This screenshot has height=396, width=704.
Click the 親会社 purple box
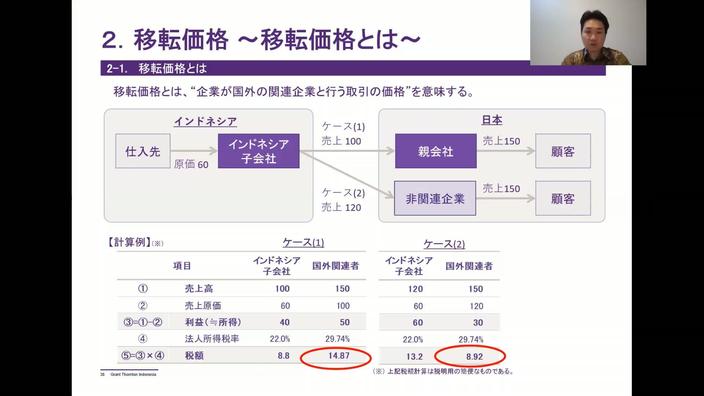click(436, 151)
